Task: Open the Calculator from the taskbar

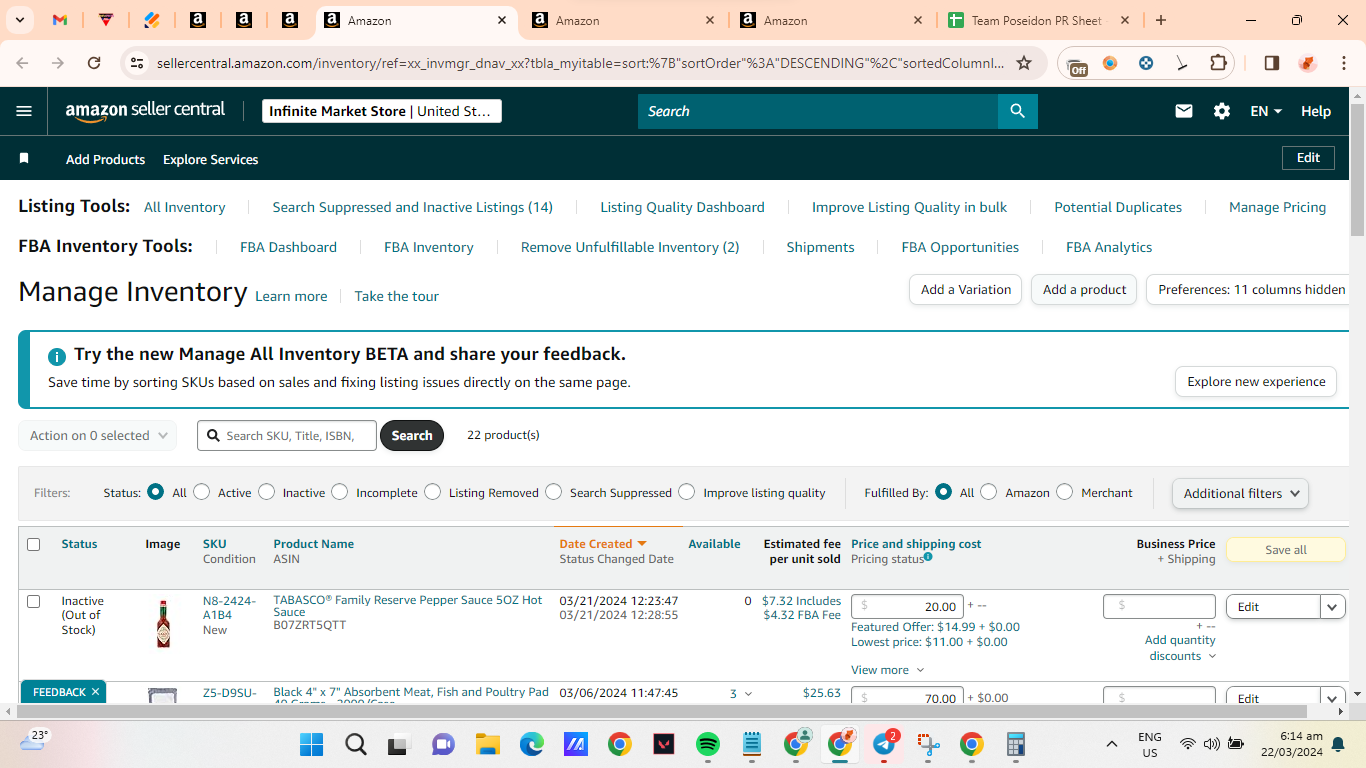Action: point(1016,744)
